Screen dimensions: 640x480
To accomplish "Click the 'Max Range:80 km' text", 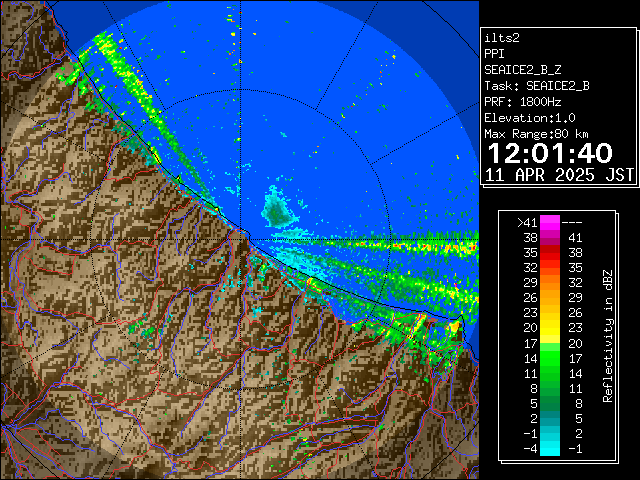I will [x=536, y=134].
